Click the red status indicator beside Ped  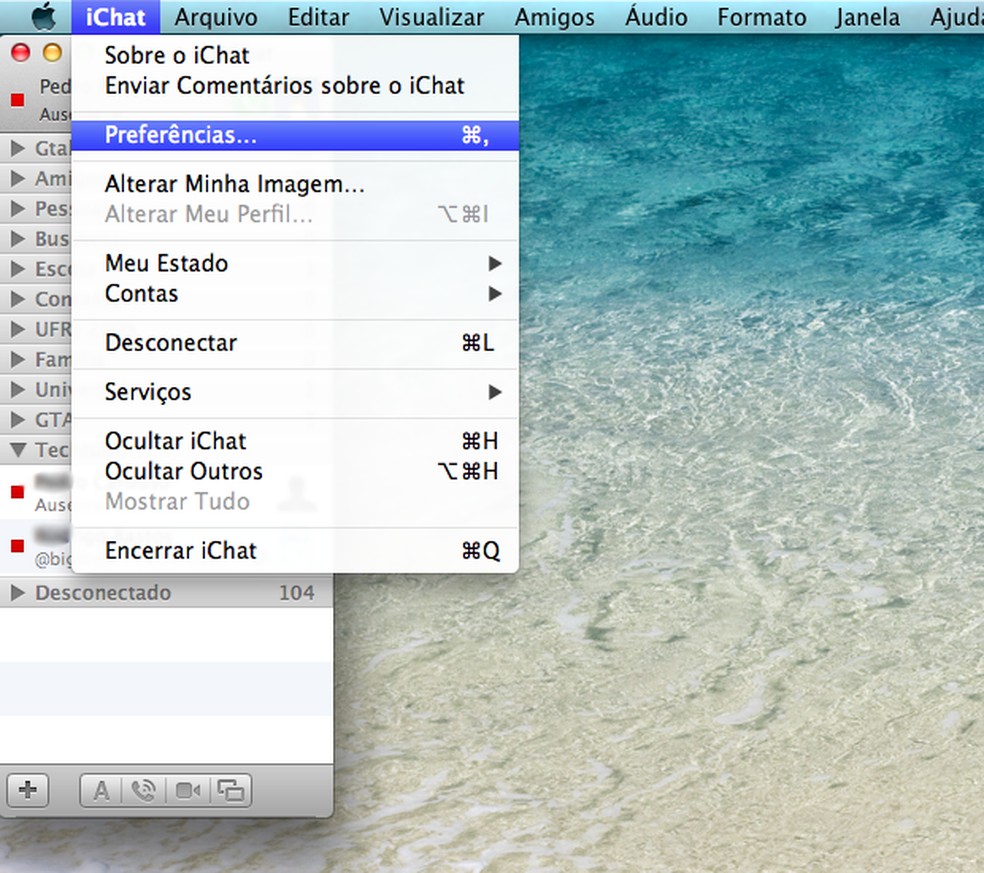point(18,100)
